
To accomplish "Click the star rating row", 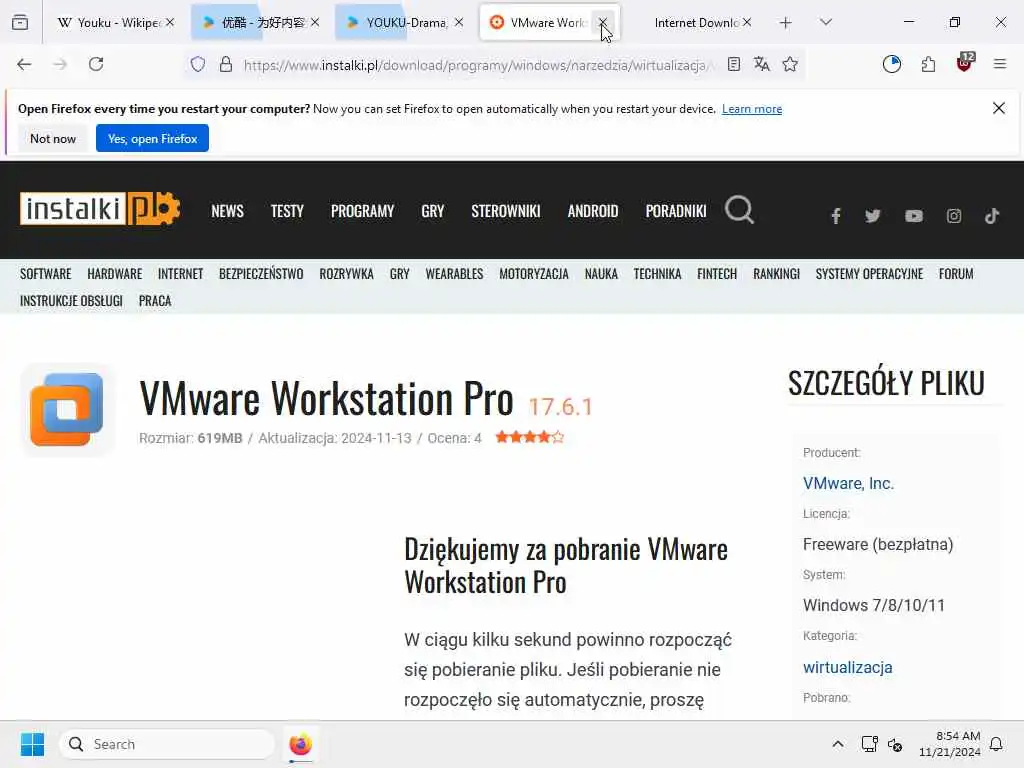I will coord(530,437).
